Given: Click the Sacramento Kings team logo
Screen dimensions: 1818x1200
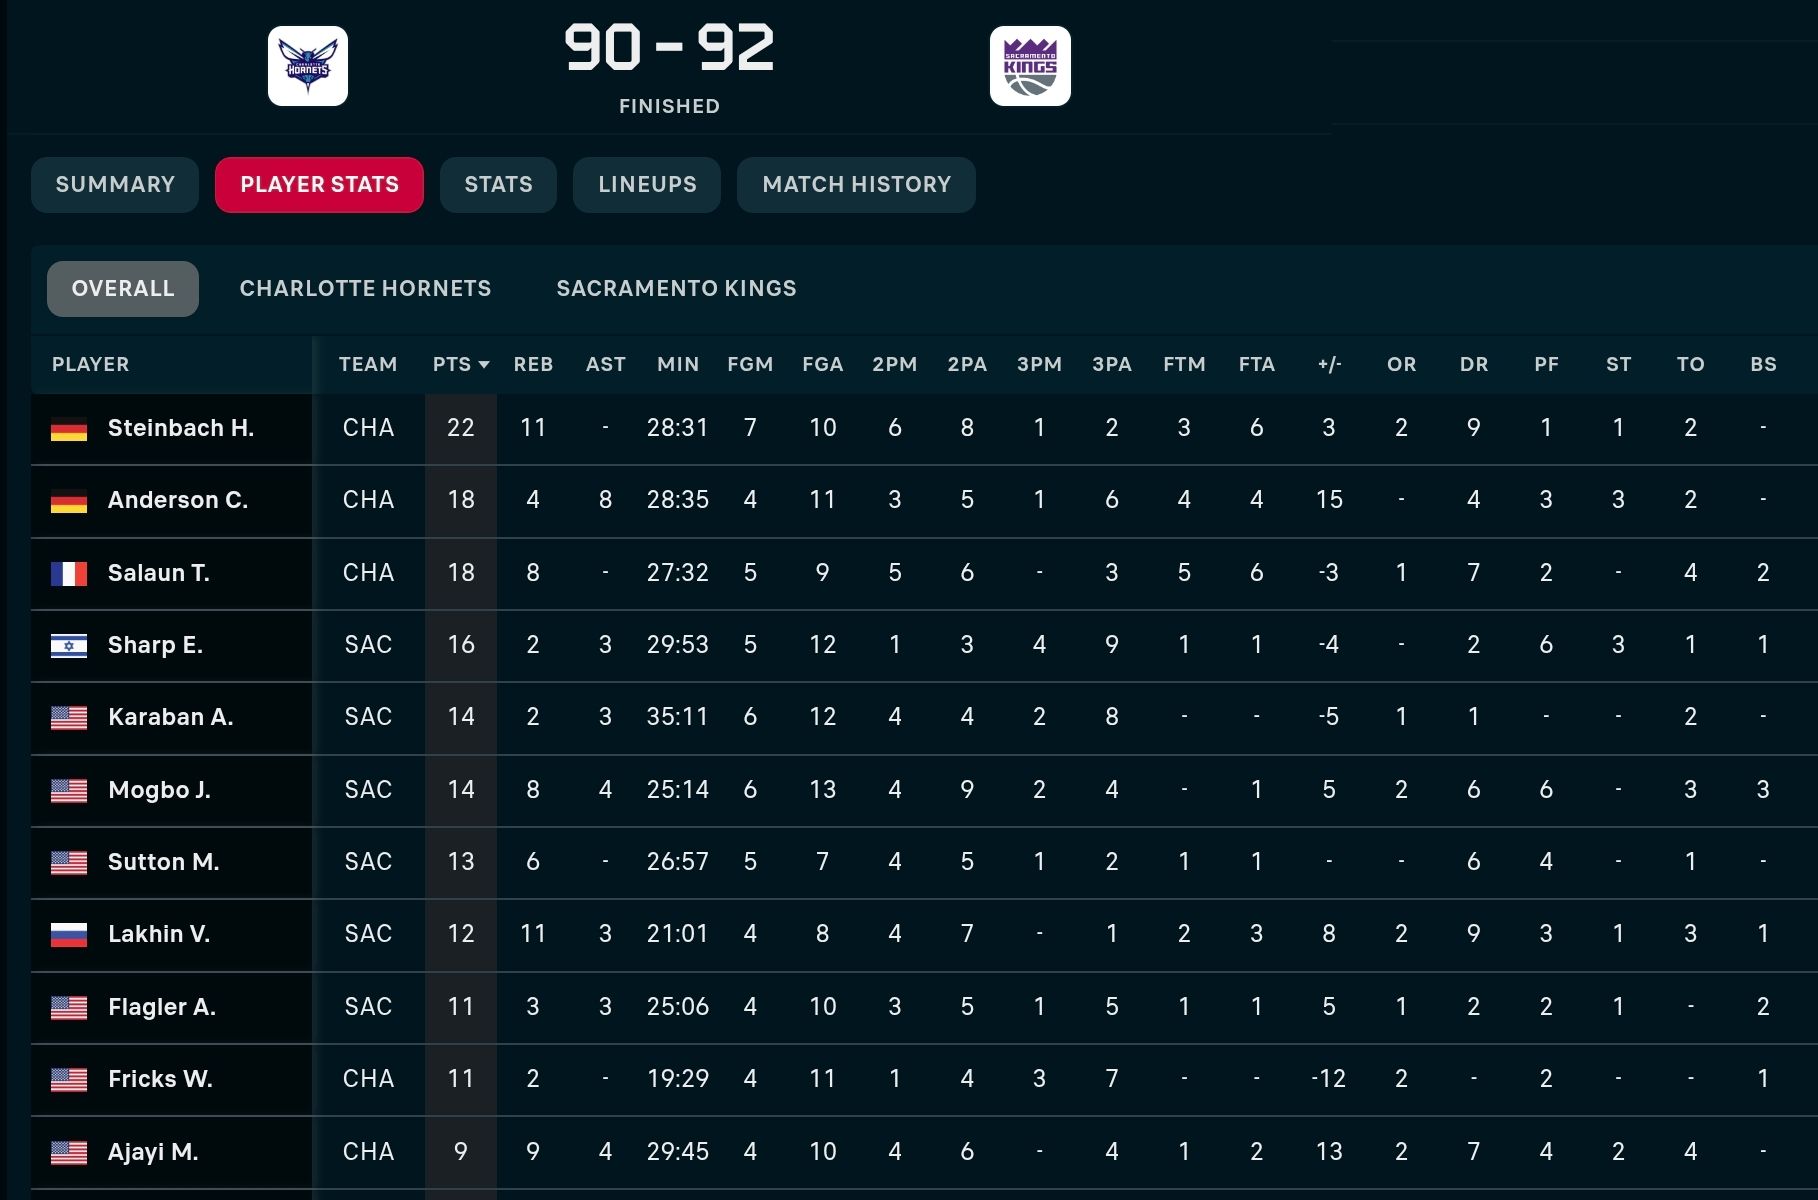Looking at the screenshot, I should tap(1030, 66).
